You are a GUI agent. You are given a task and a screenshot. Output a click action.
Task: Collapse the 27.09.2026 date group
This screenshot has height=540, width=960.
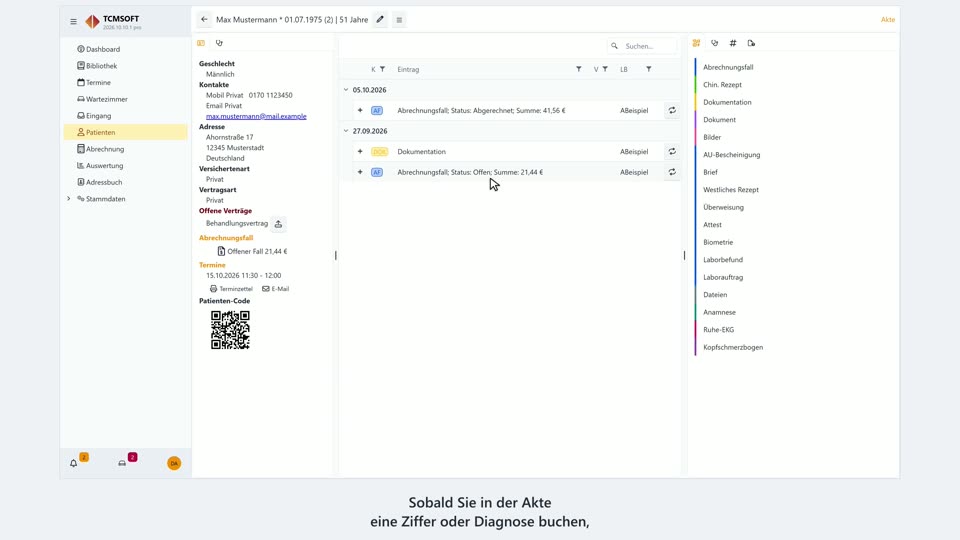[x=346, y=131]
